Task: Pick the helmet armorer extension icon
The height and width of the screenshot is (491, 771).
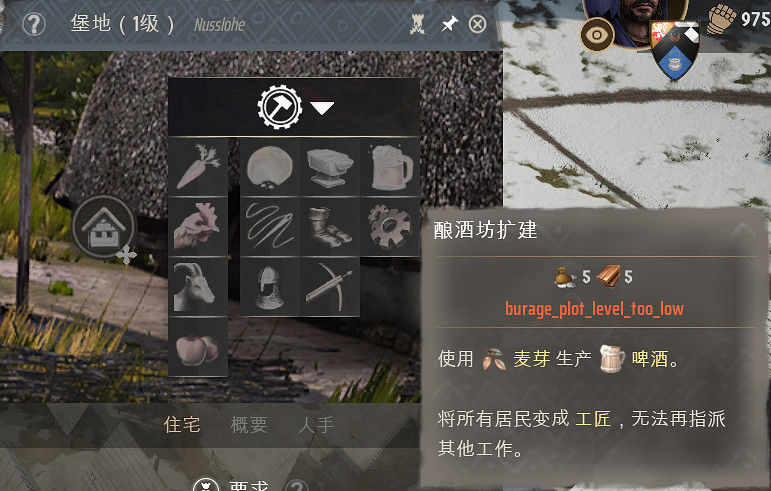Action: point(269,287)
